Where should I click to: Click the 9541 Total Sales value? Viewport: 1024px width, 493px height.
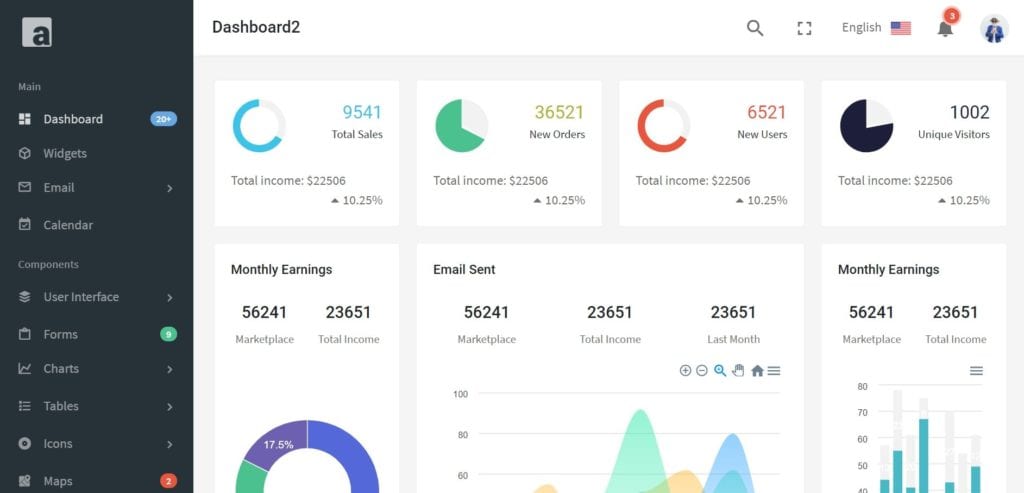pyautogui.click(x=362, y=112)
